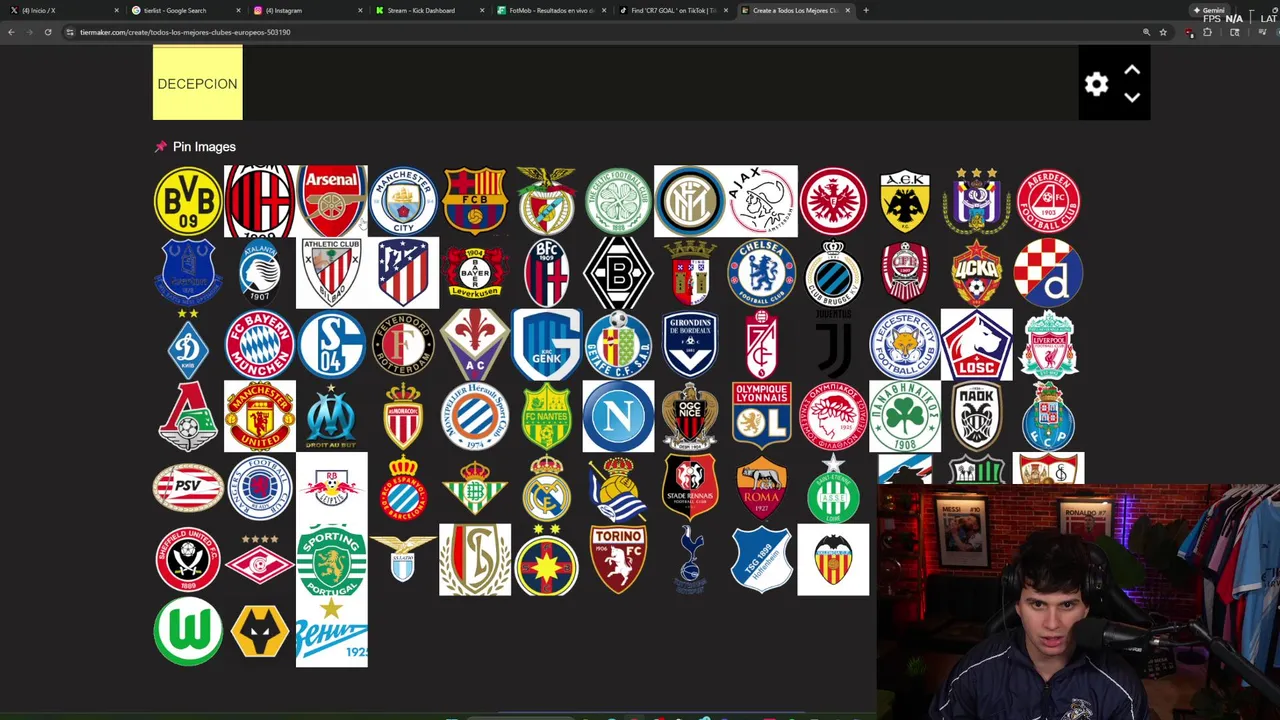
Task: Switch to the tierlist Google Search tab
Action: tap(185, 10)
